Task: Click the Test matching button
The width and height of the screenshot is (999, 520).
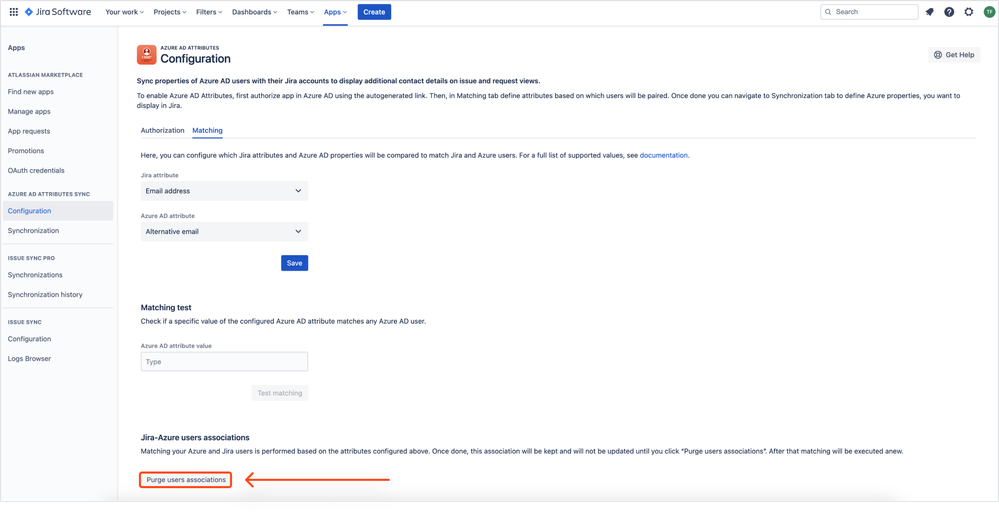Action: point(280,393)
